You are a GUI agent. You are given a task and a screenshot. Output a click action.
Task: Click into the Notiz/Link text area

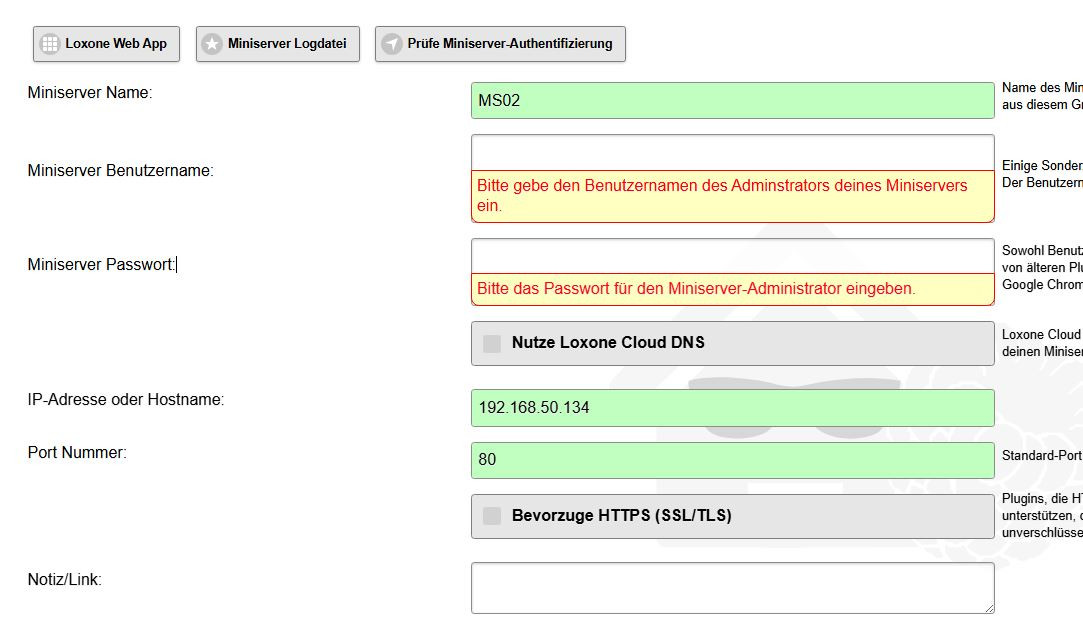tap(733, 588)
